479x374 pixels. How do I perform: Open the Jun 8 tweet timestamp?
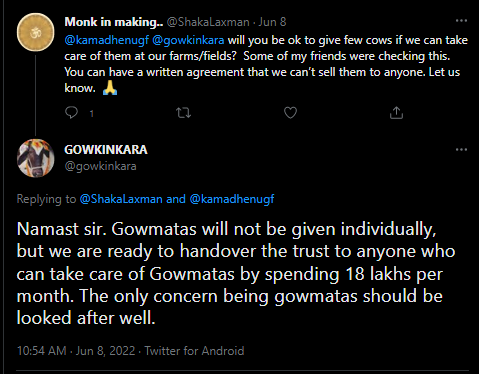(272, 22)
